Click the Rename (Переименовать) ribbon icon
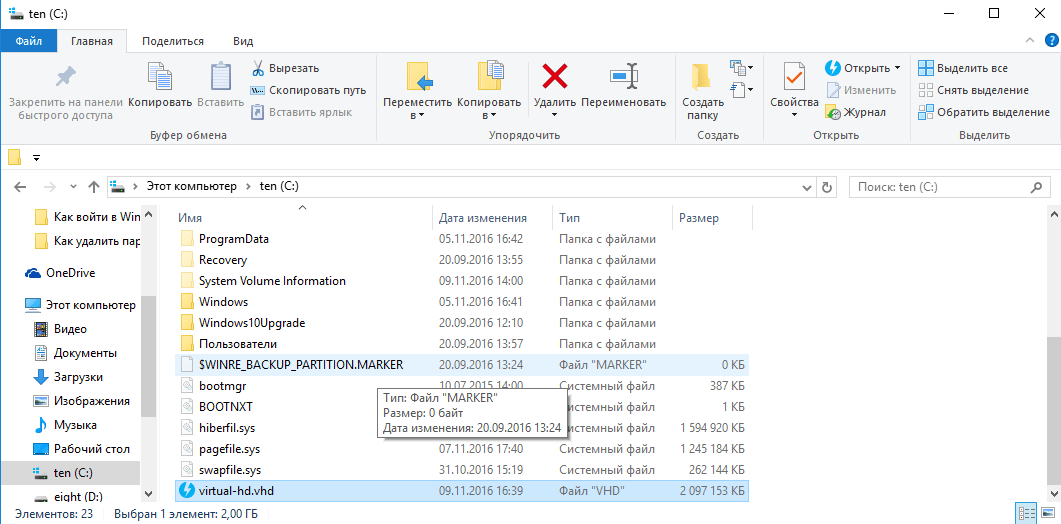 point(623,77)
